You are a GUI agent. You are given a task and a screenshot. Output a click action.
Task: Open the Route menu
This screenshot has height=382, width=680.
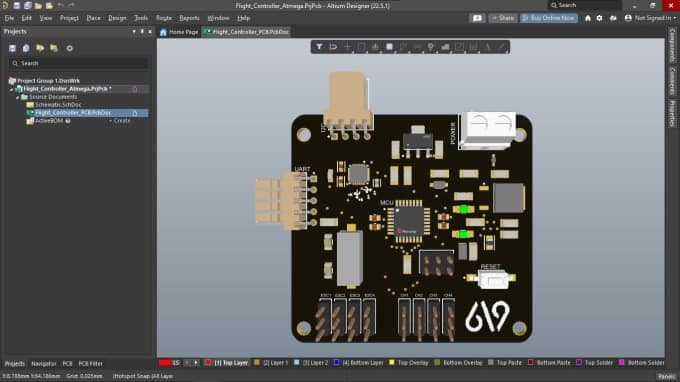pyautogui.click(x=163, y=18)
